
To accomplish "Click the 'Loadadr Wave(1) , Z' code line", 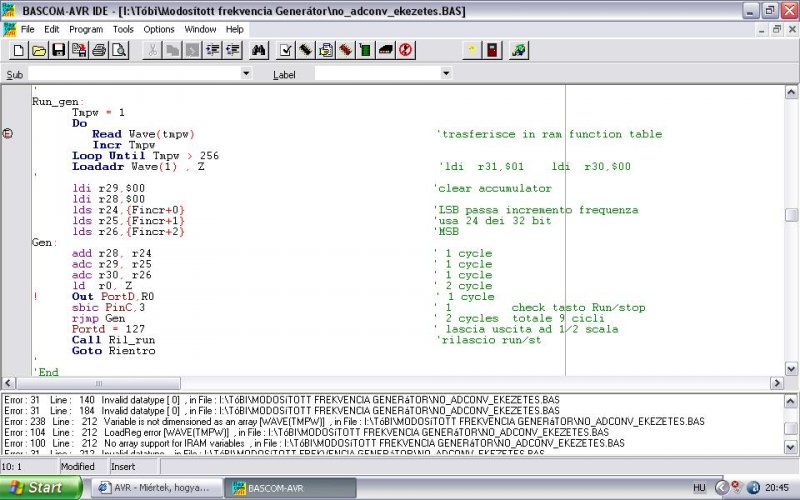I will [138, 166].
